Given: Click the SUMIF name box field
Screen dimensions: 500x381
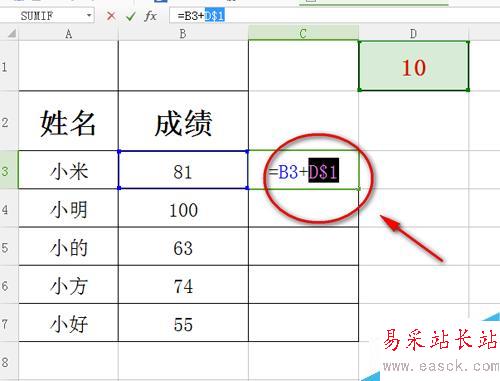Looking at the screenshot, I should pyautogui.click(x=47, y=16).
